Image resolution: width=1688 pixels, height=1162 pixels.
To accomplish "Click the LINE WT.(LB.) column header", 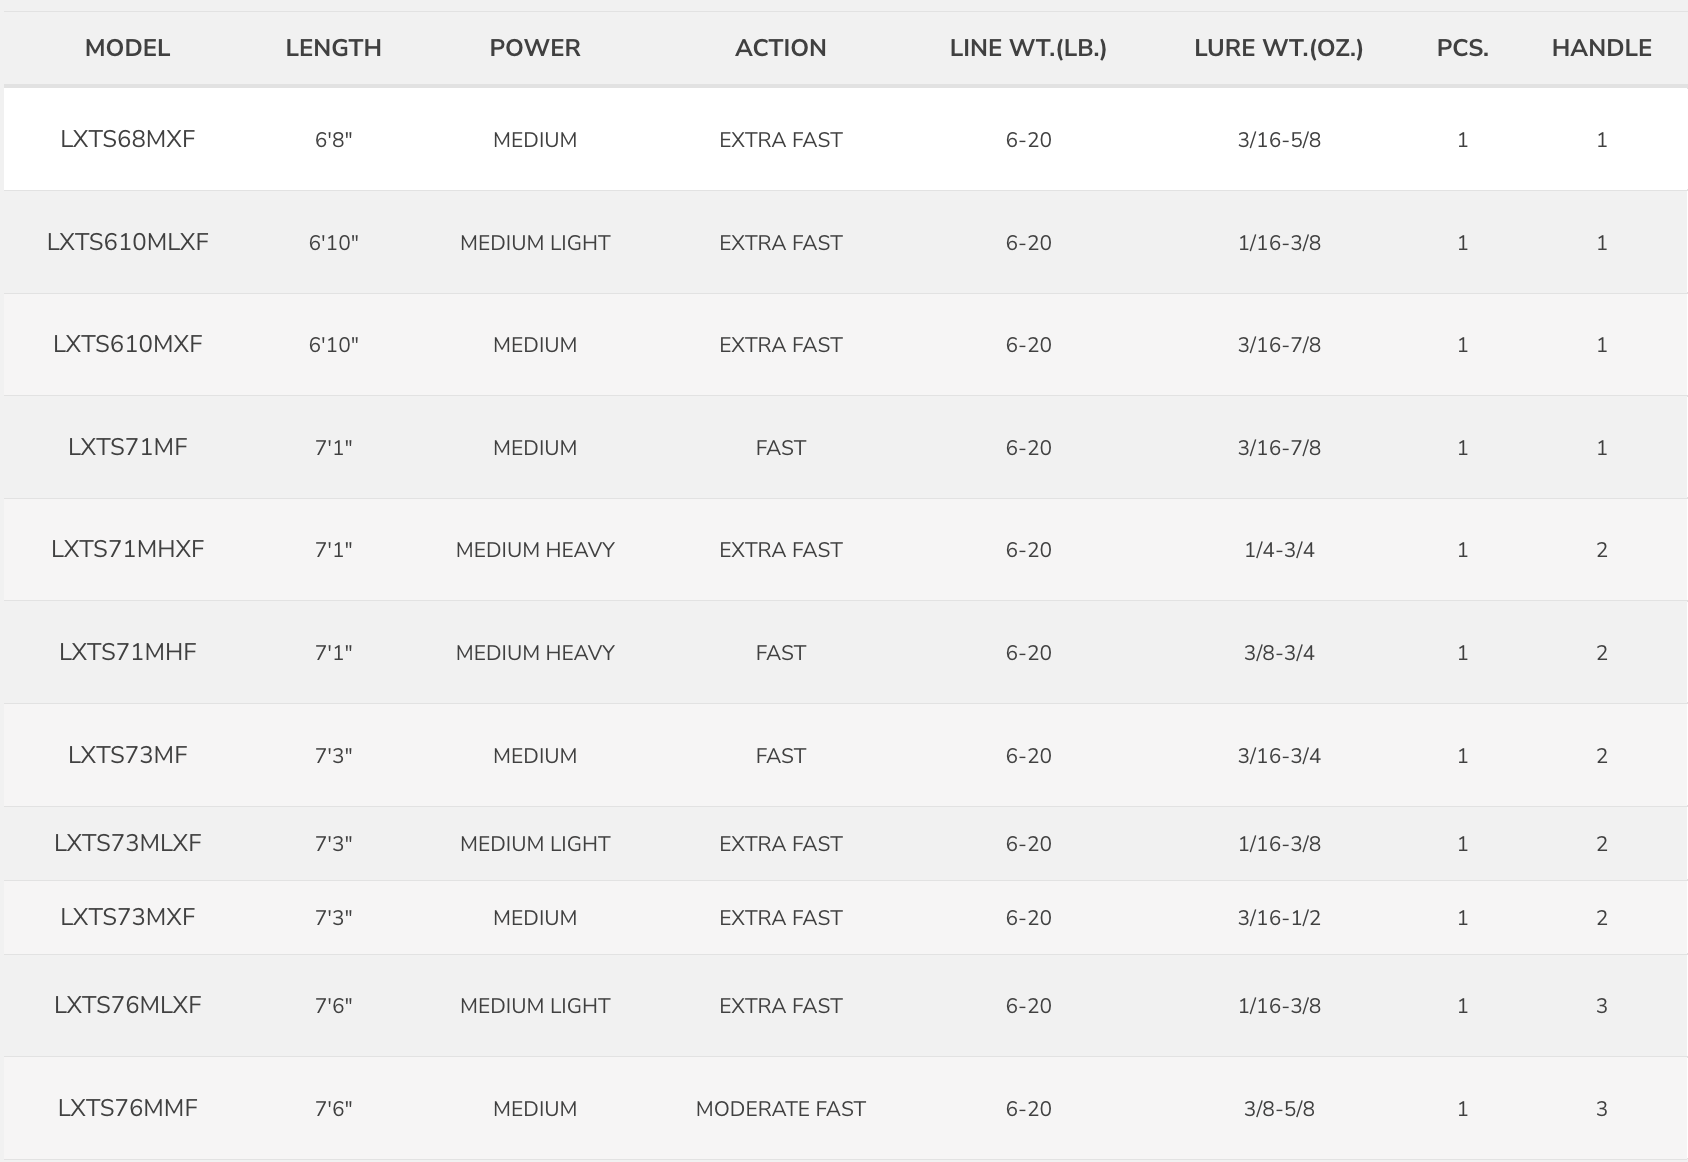I will tap(1028, 48).
